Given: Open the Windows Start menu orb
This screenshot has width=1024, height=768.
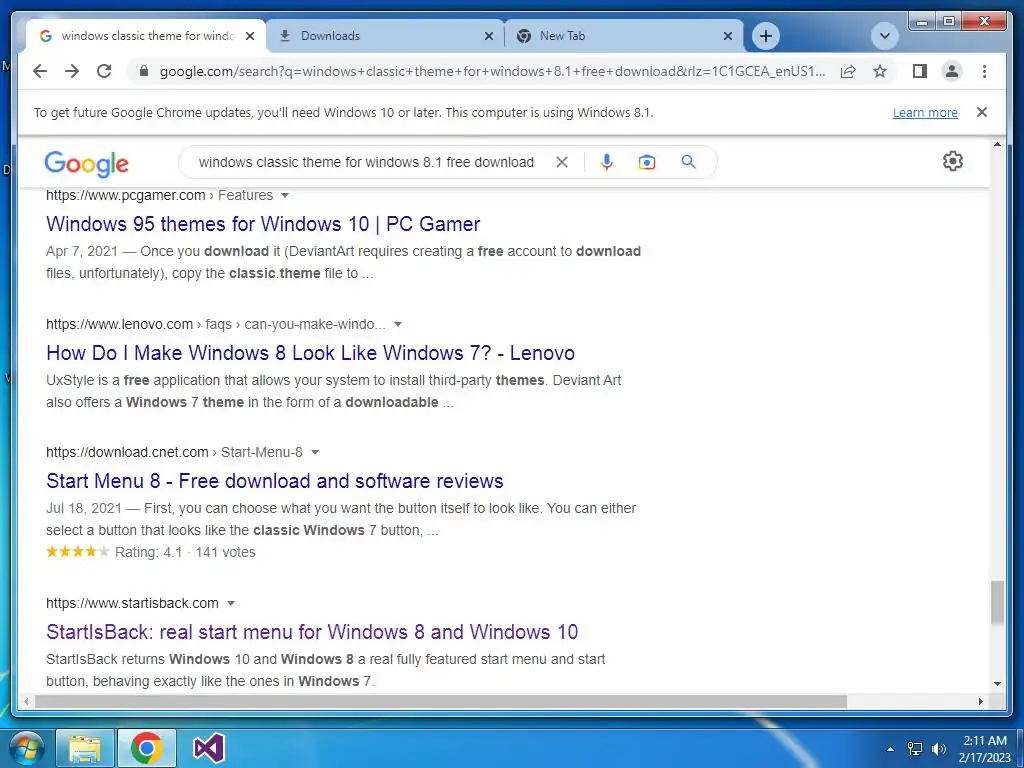Looking at the screenshot, I should pos(27,748).
